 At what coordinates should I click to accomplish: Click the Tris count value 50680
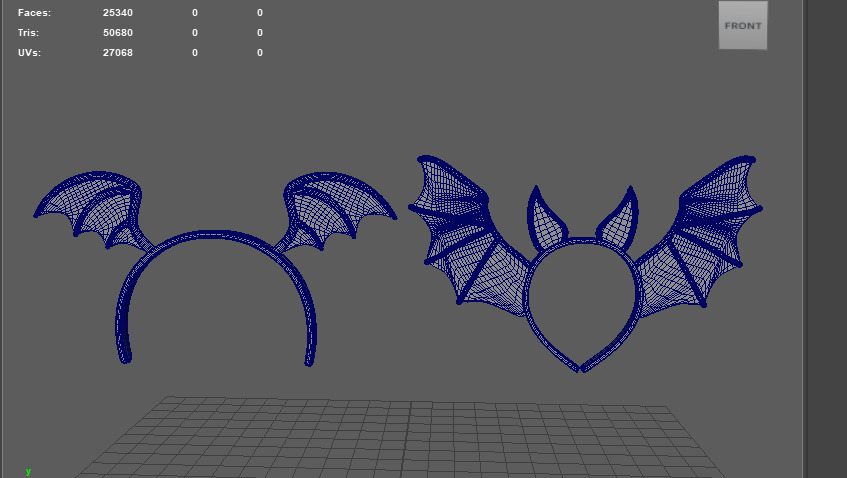tap(118, 32)
